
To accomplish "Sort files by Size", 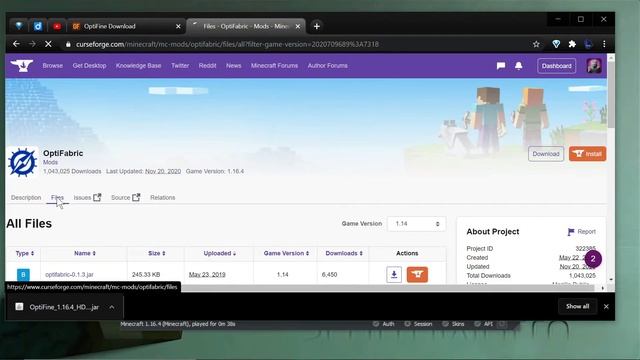I will coord(156,253).
